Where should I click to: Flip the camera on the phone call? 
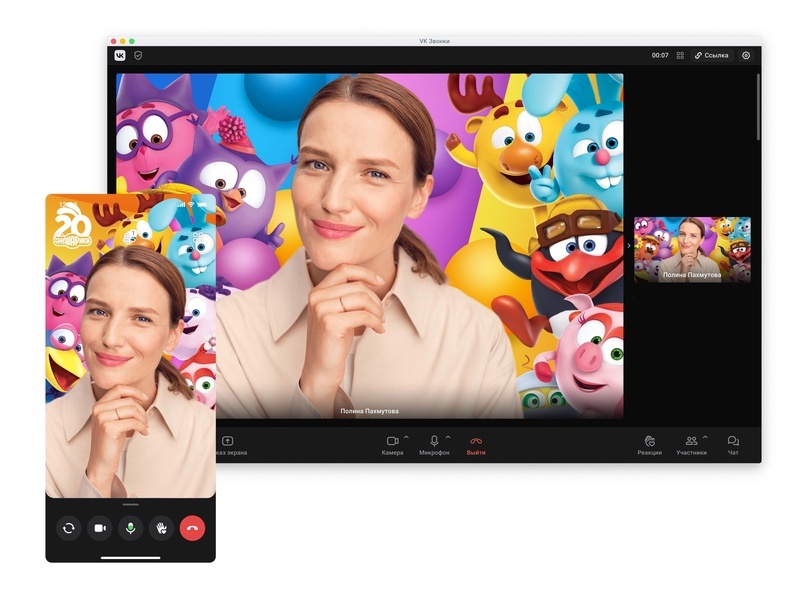click(68, 528)
